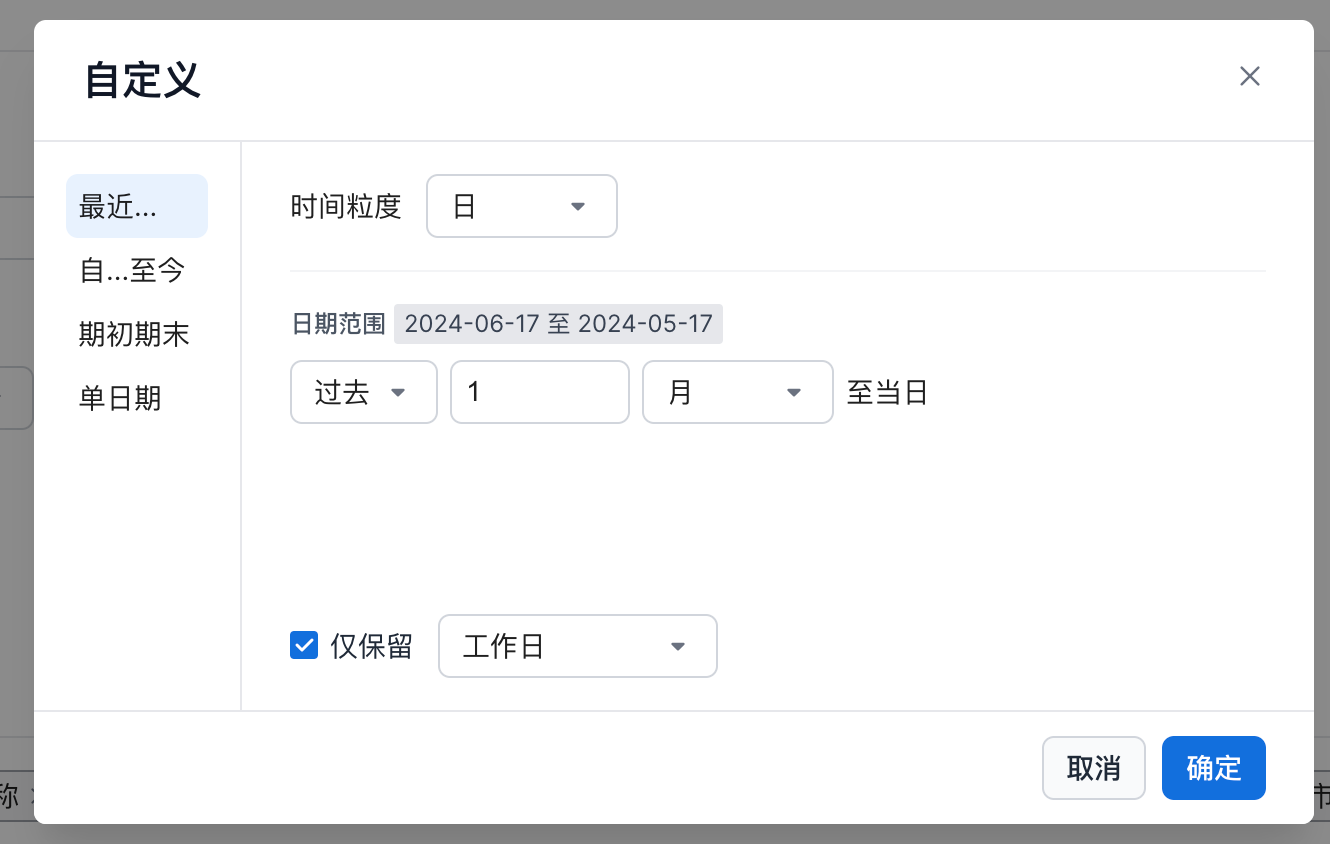Open the 日 time granularity dropdown
Screen dimensions: 1330x844
(x=521, y=207)
